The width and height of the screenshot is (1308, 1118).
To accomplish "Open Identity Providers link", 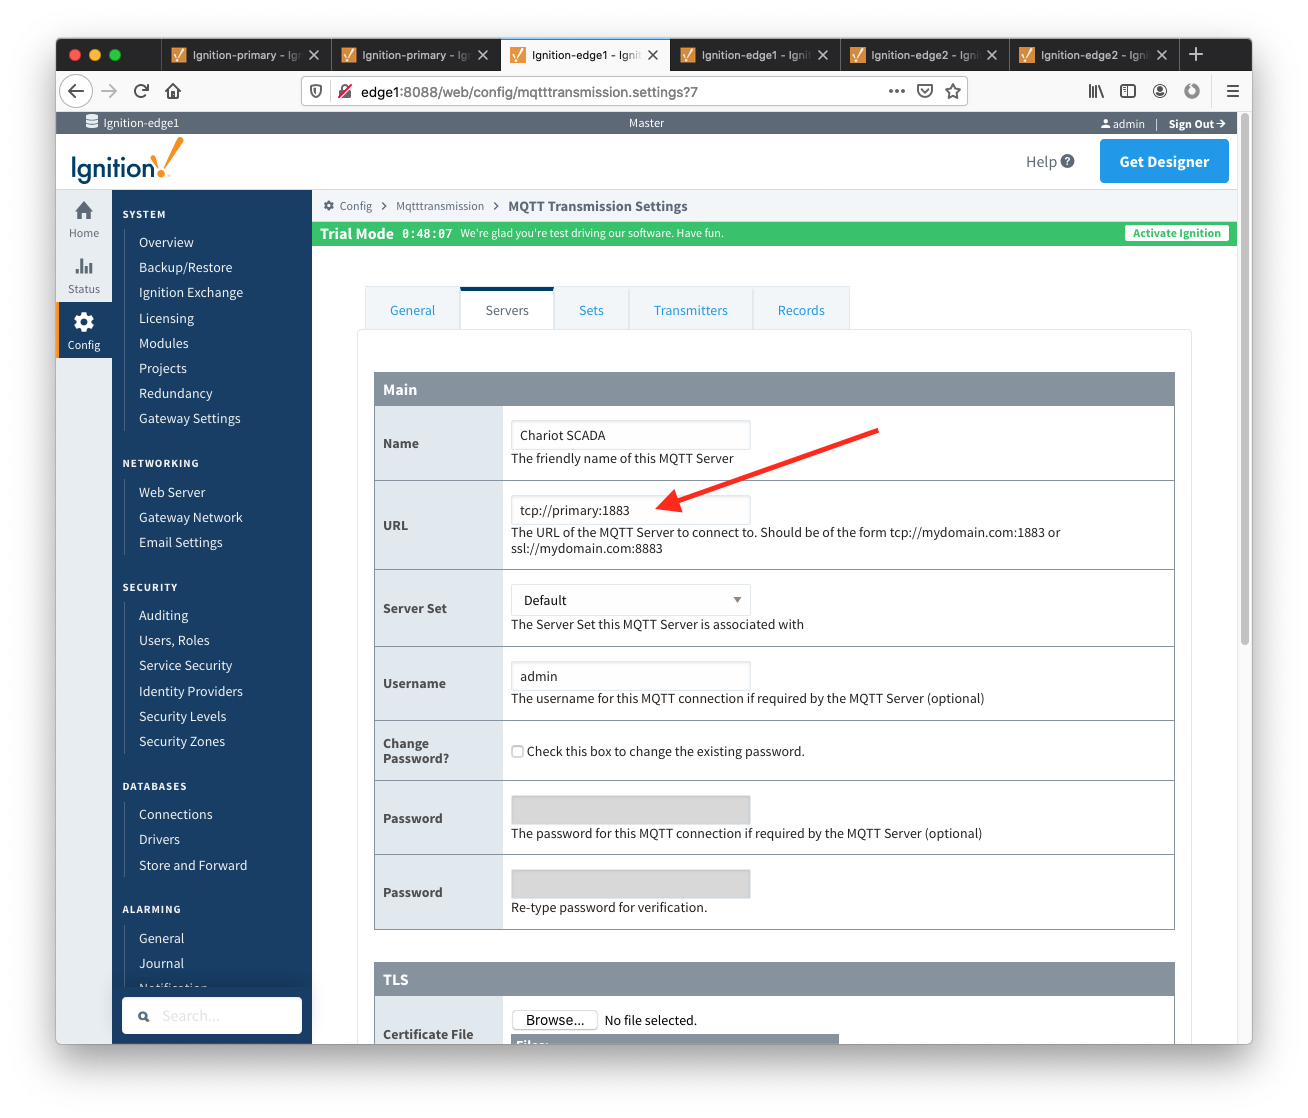I will pos(191,691).
